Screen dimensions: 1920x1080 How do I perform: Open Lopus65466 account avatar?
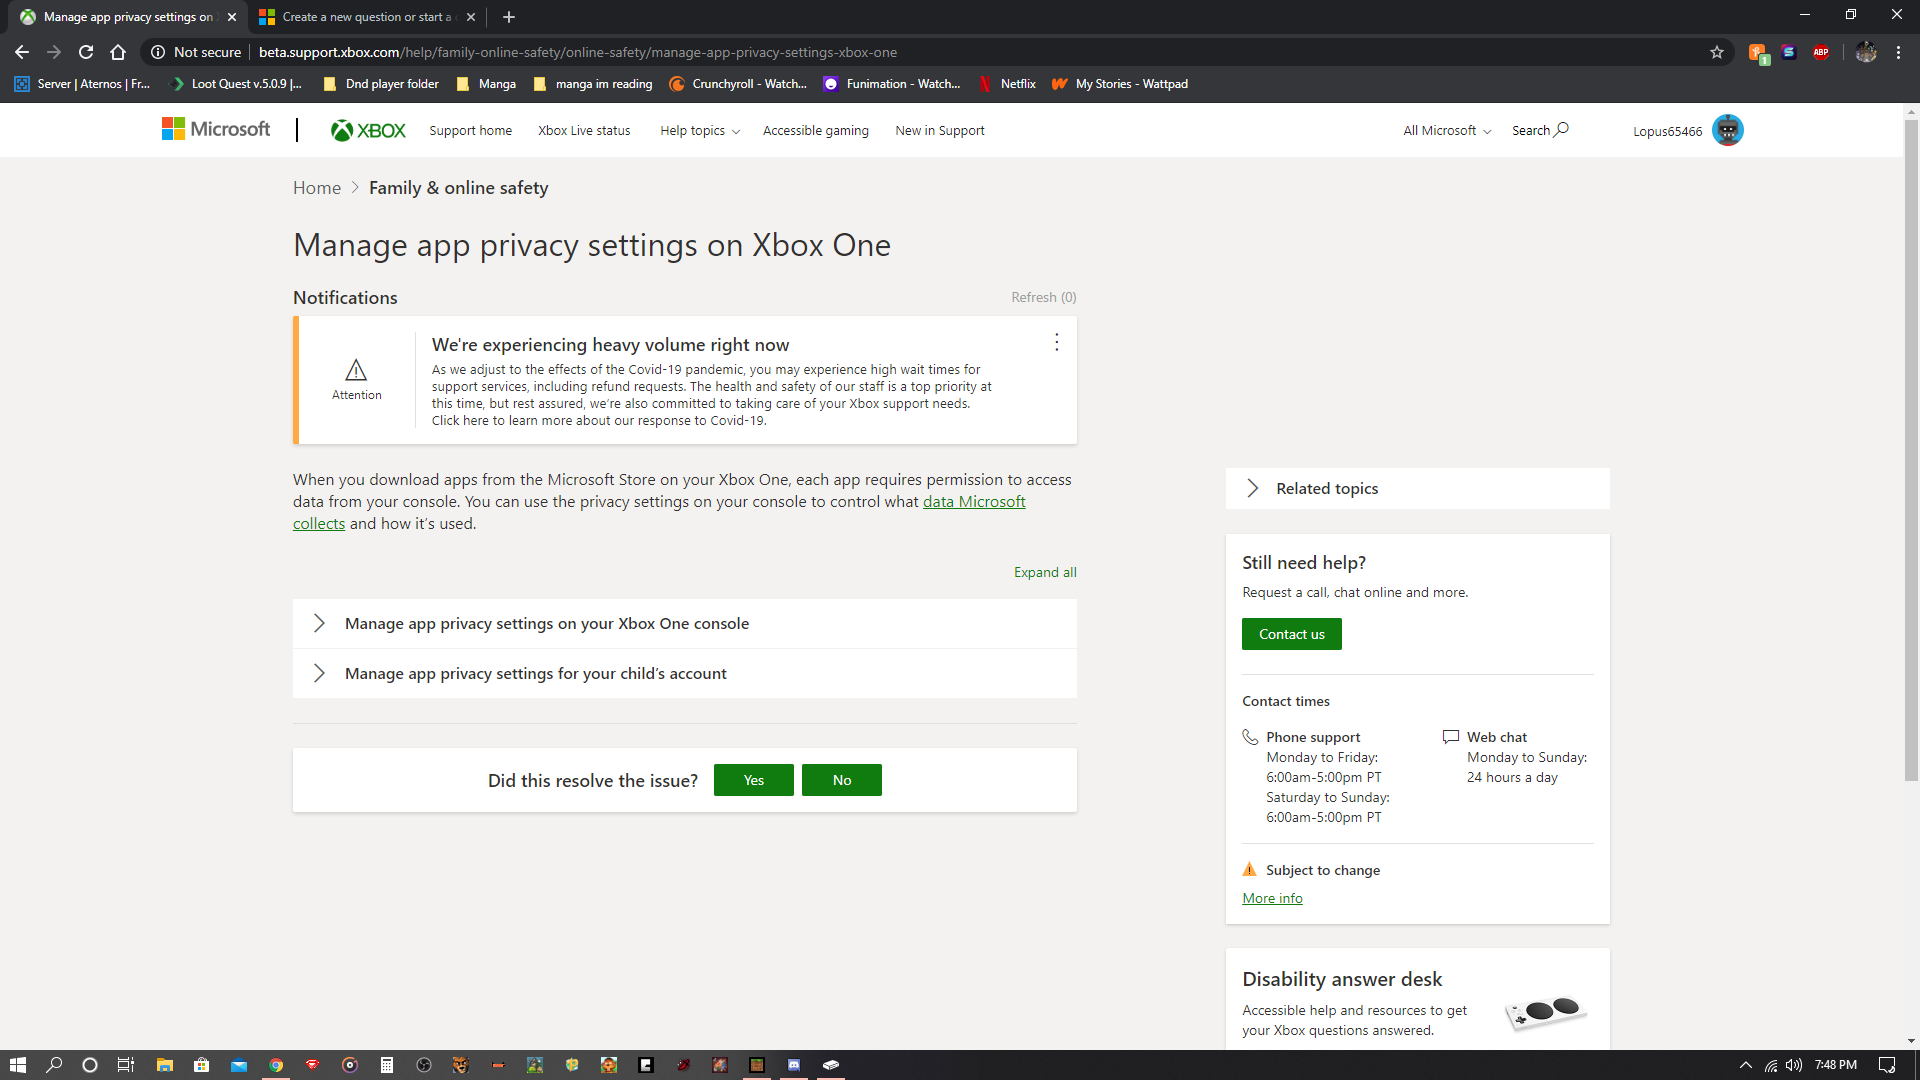(x=1727, y=130)
